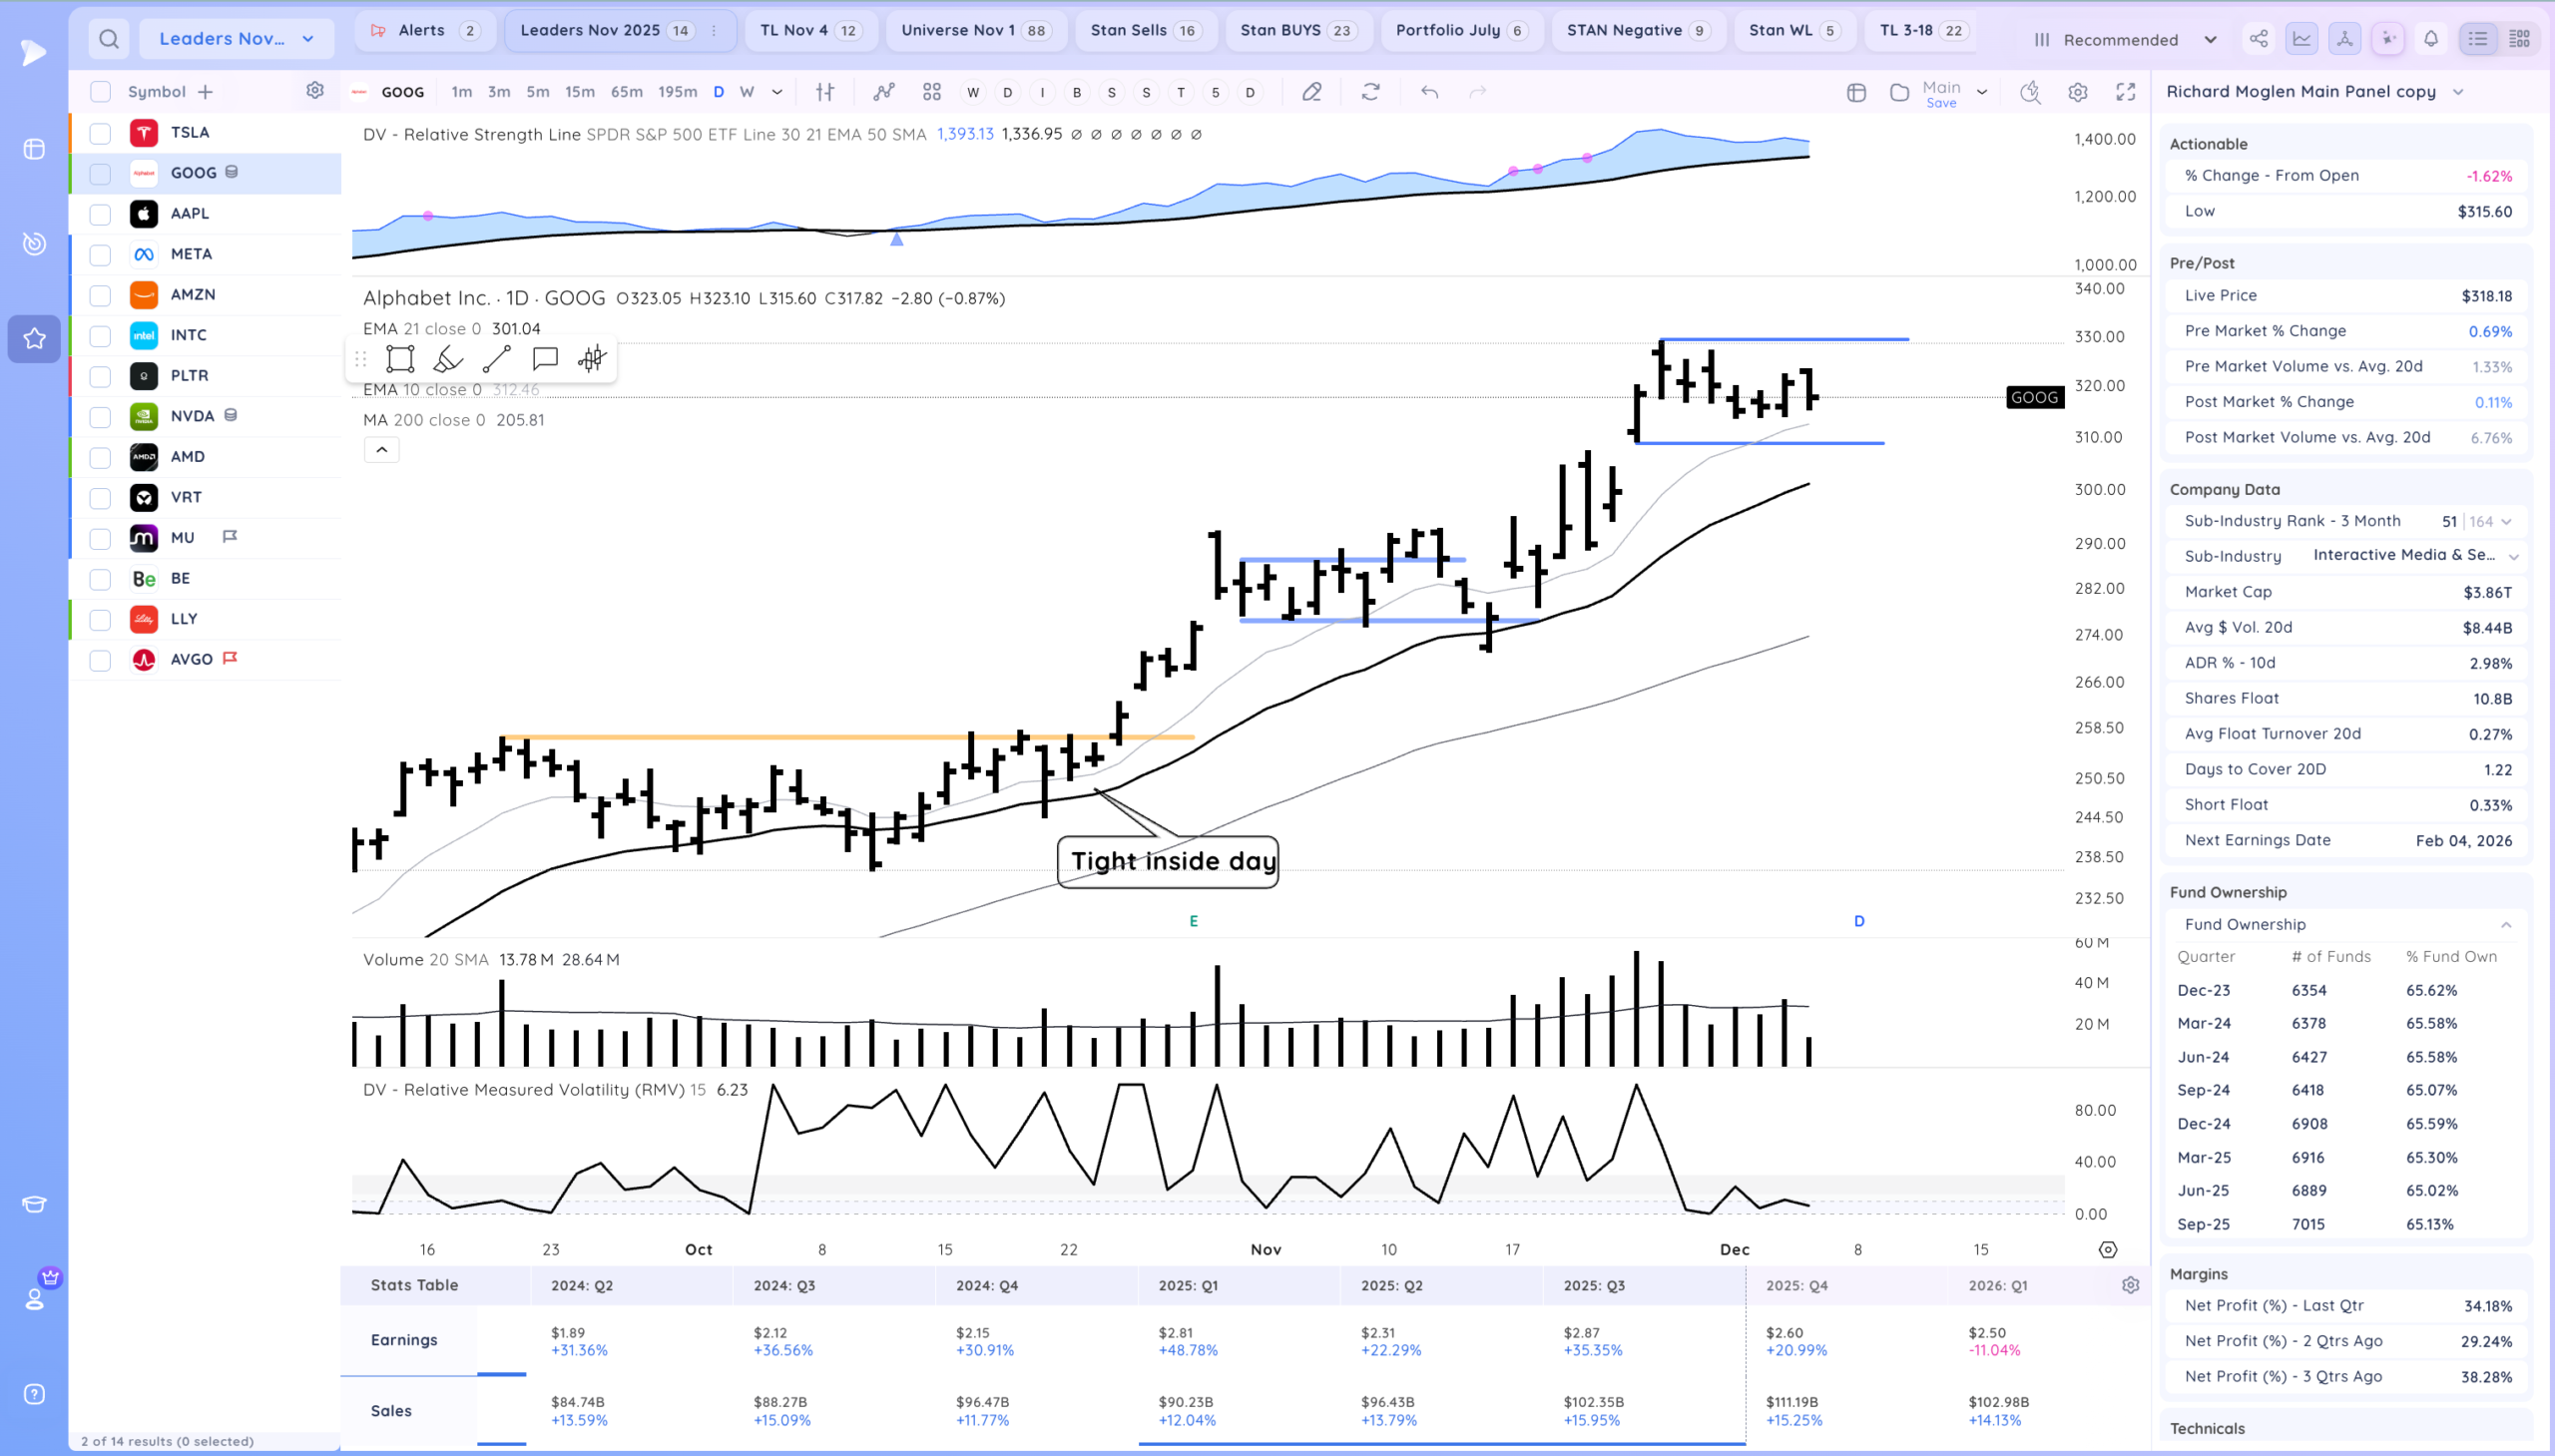Select the rectangle drawing tool
Viewport: 2555px width, 1456px height.
click(400, 359)
